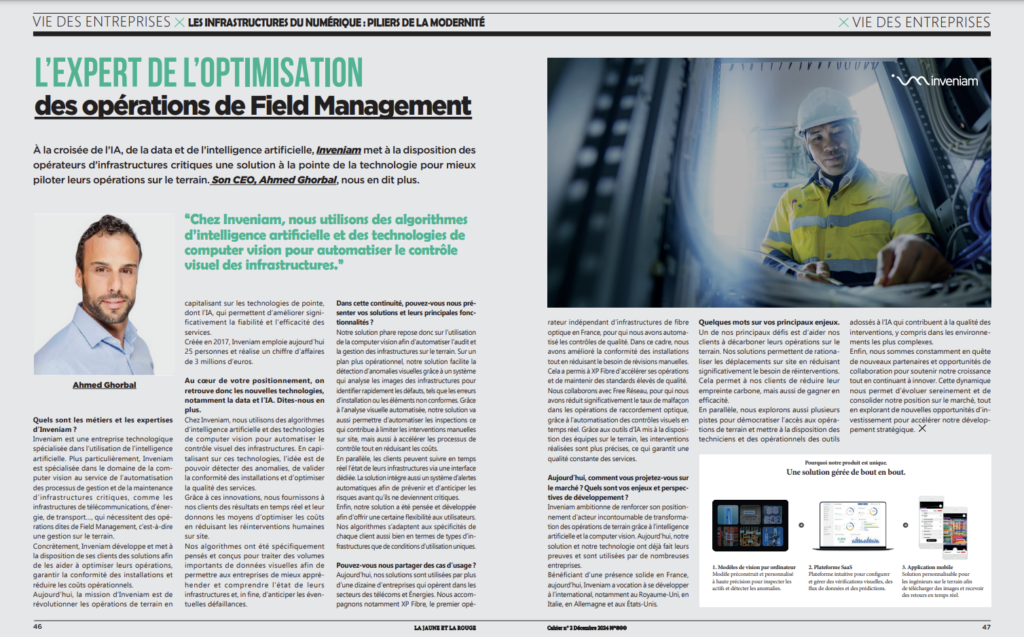This screenshot has height=637, width=1024.
Task: Click page number 47 in the footer
Action: [x=986, y=627]
